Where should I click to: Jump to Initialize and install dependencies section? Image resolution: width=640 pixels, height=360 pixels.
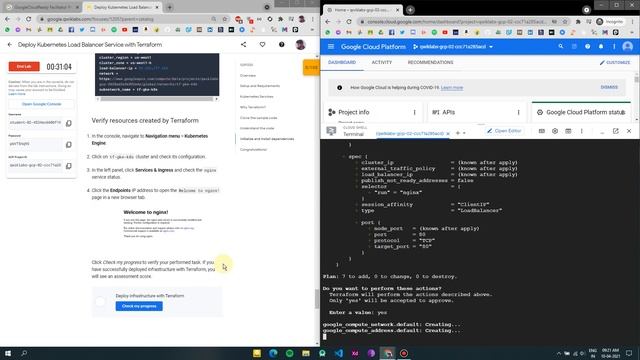coord(267,139)
